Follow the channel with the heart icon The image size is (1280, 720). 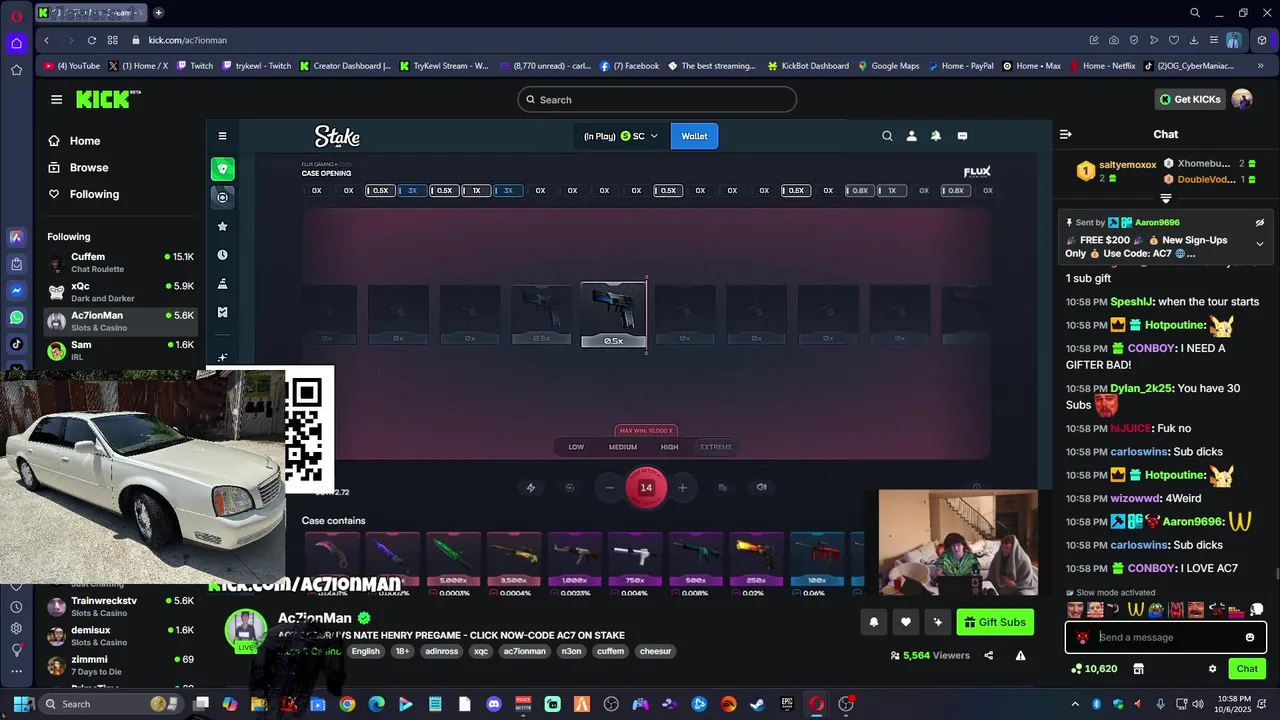(905, 622)
